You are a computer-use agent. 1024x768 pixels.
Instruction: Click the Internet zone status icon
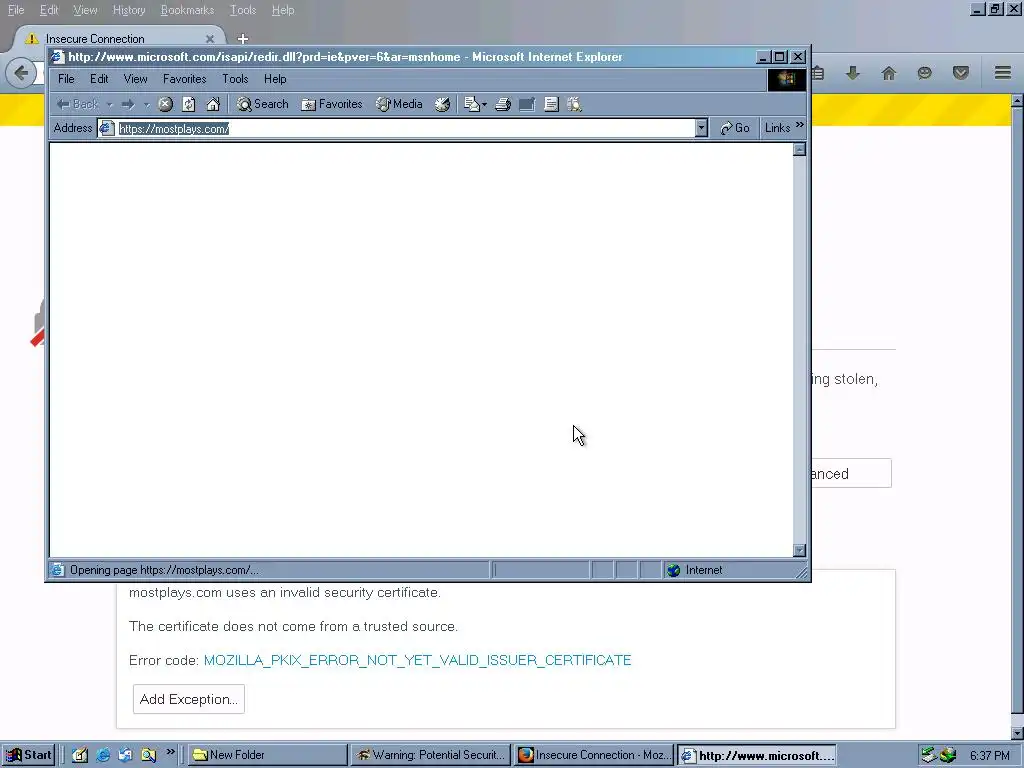pos(674,570)
